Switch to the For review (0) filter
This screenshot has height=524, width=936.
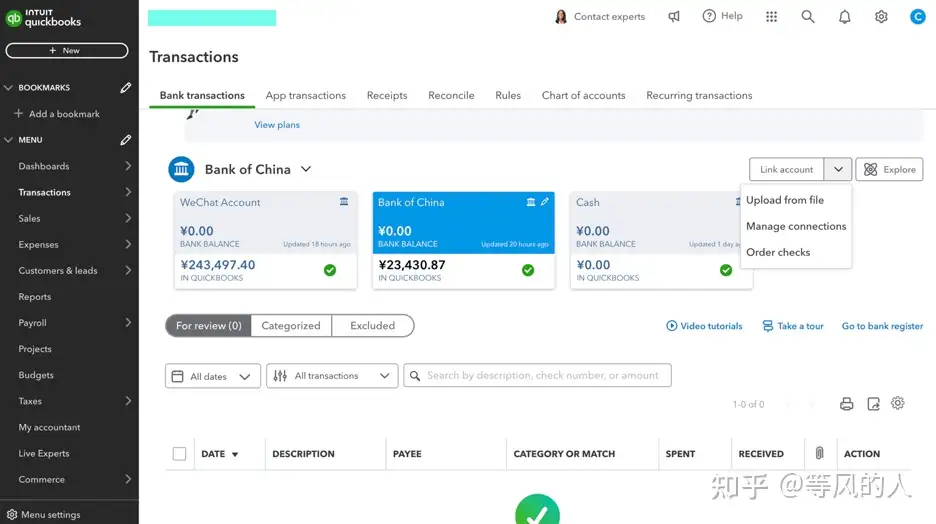pos(208,326)
